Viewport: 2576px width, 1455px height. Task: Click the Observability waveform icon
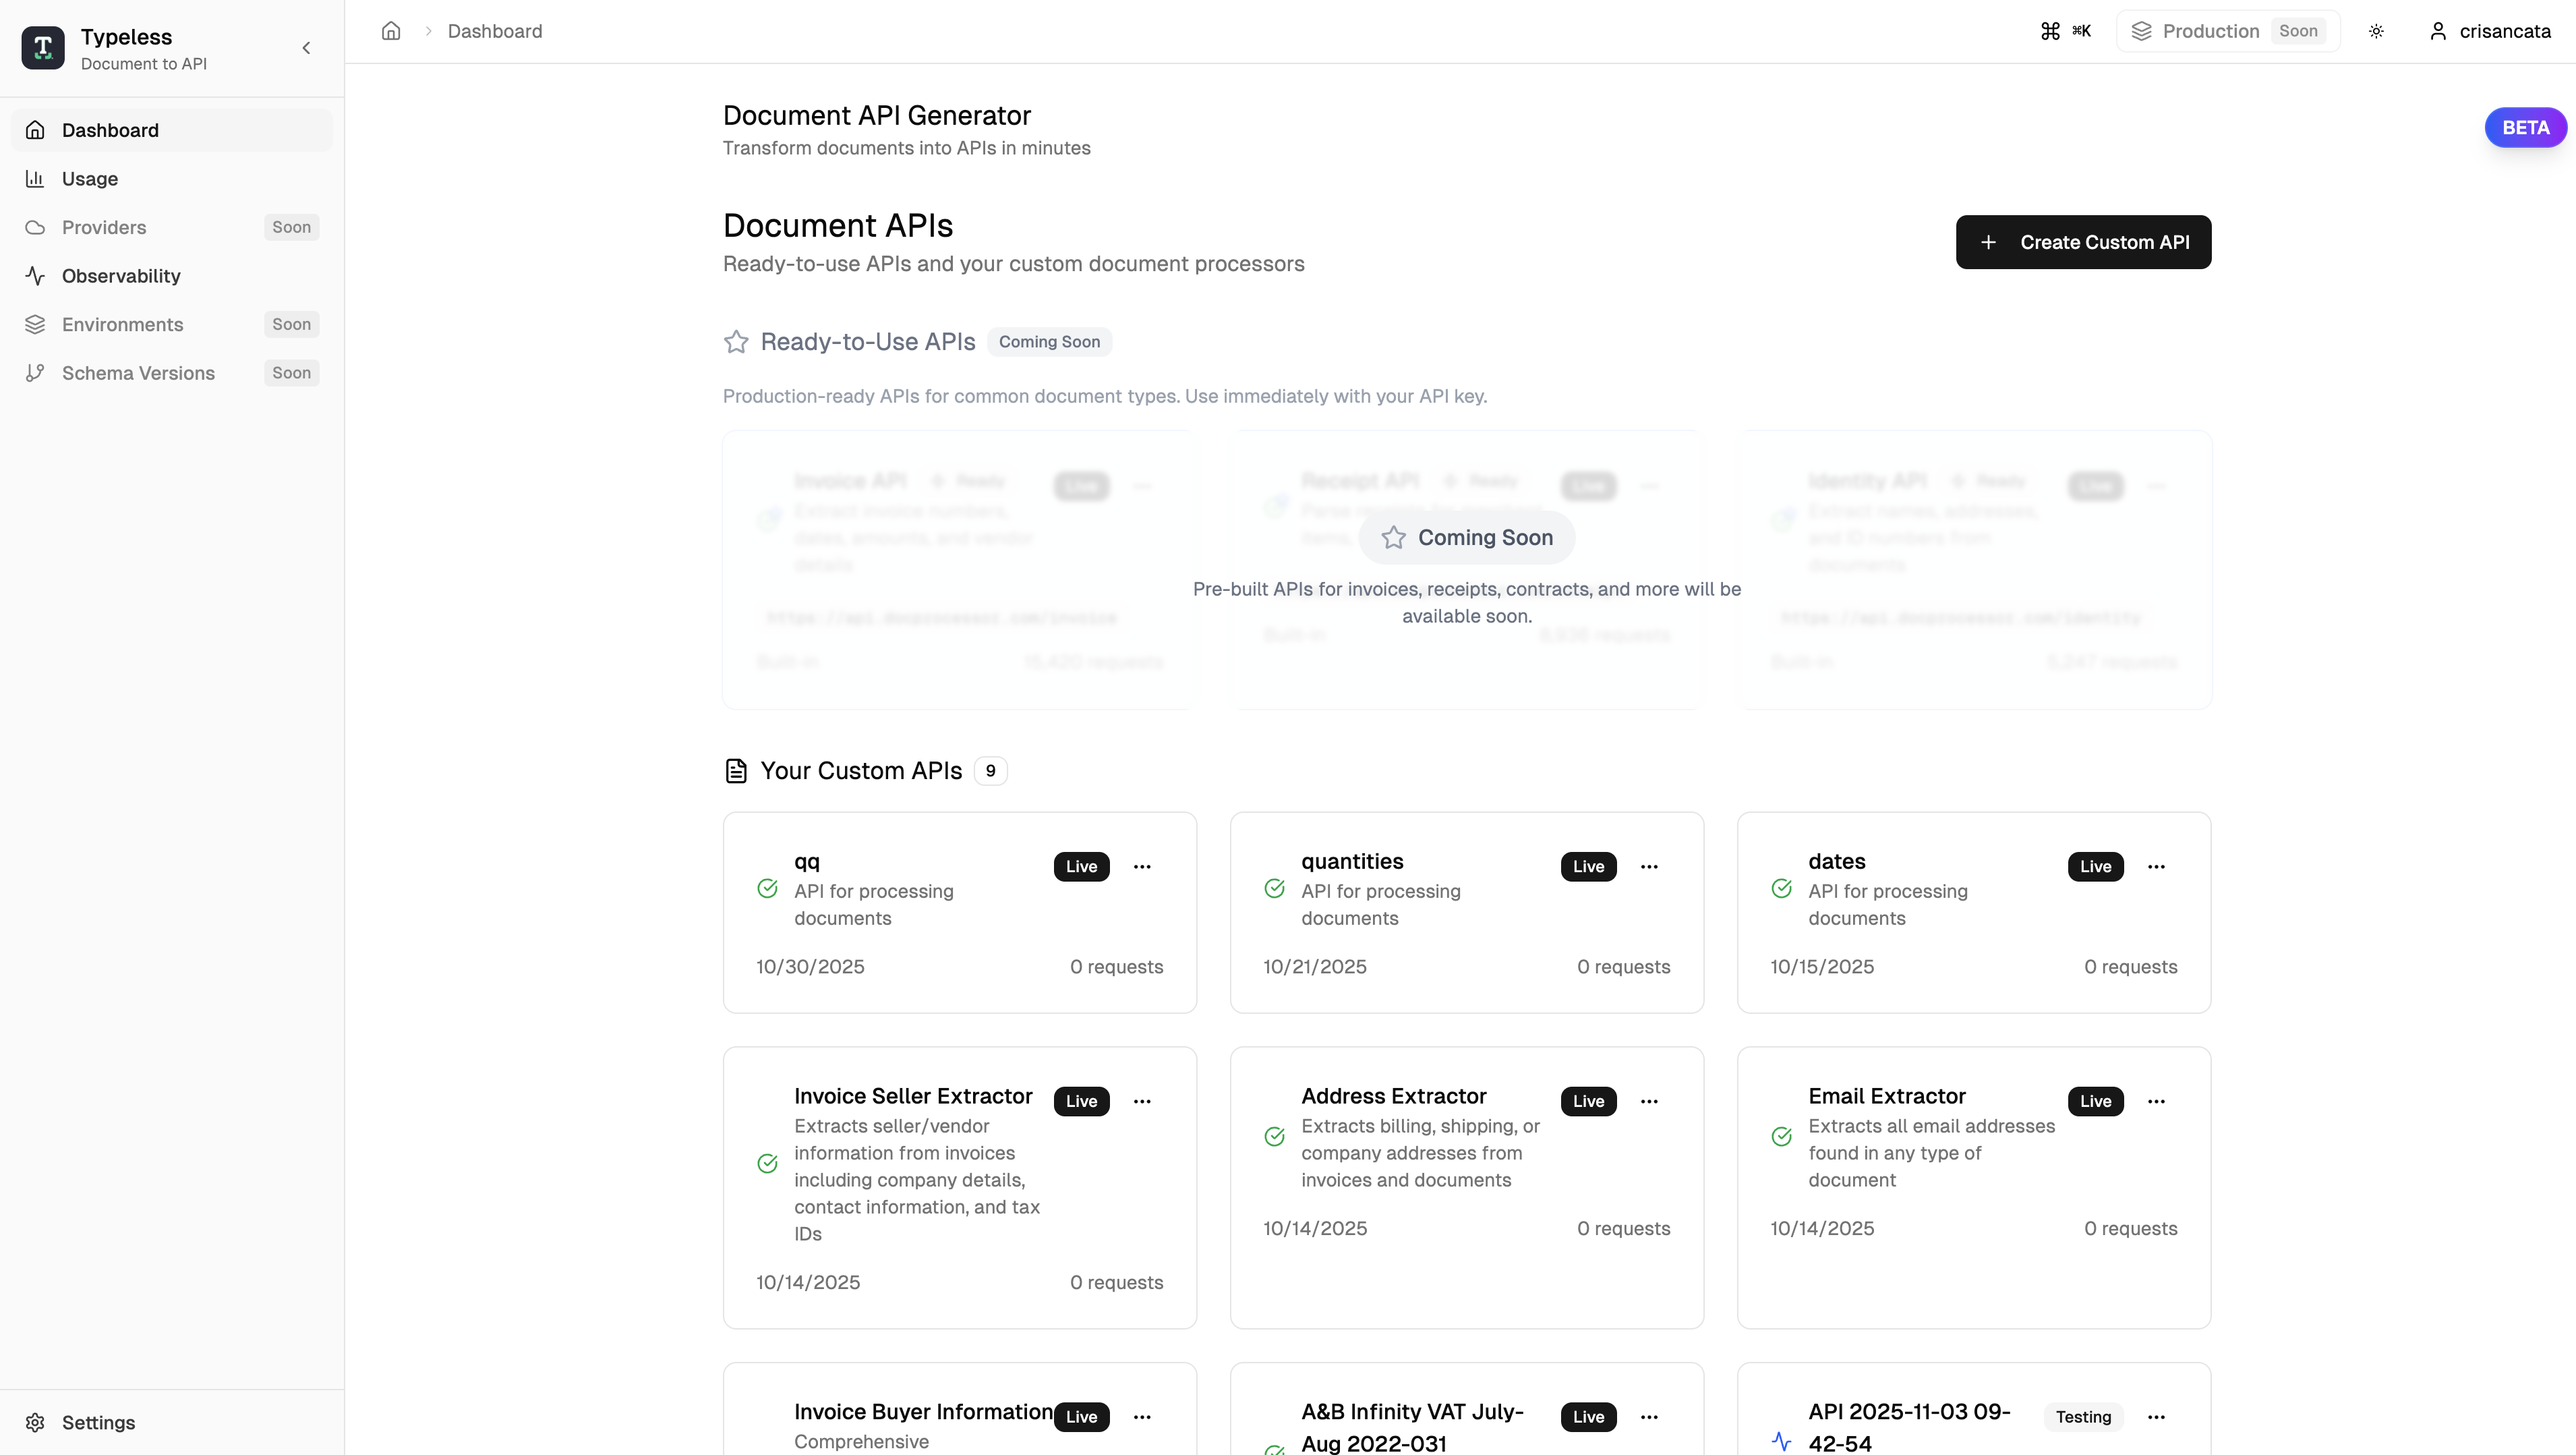36,276
